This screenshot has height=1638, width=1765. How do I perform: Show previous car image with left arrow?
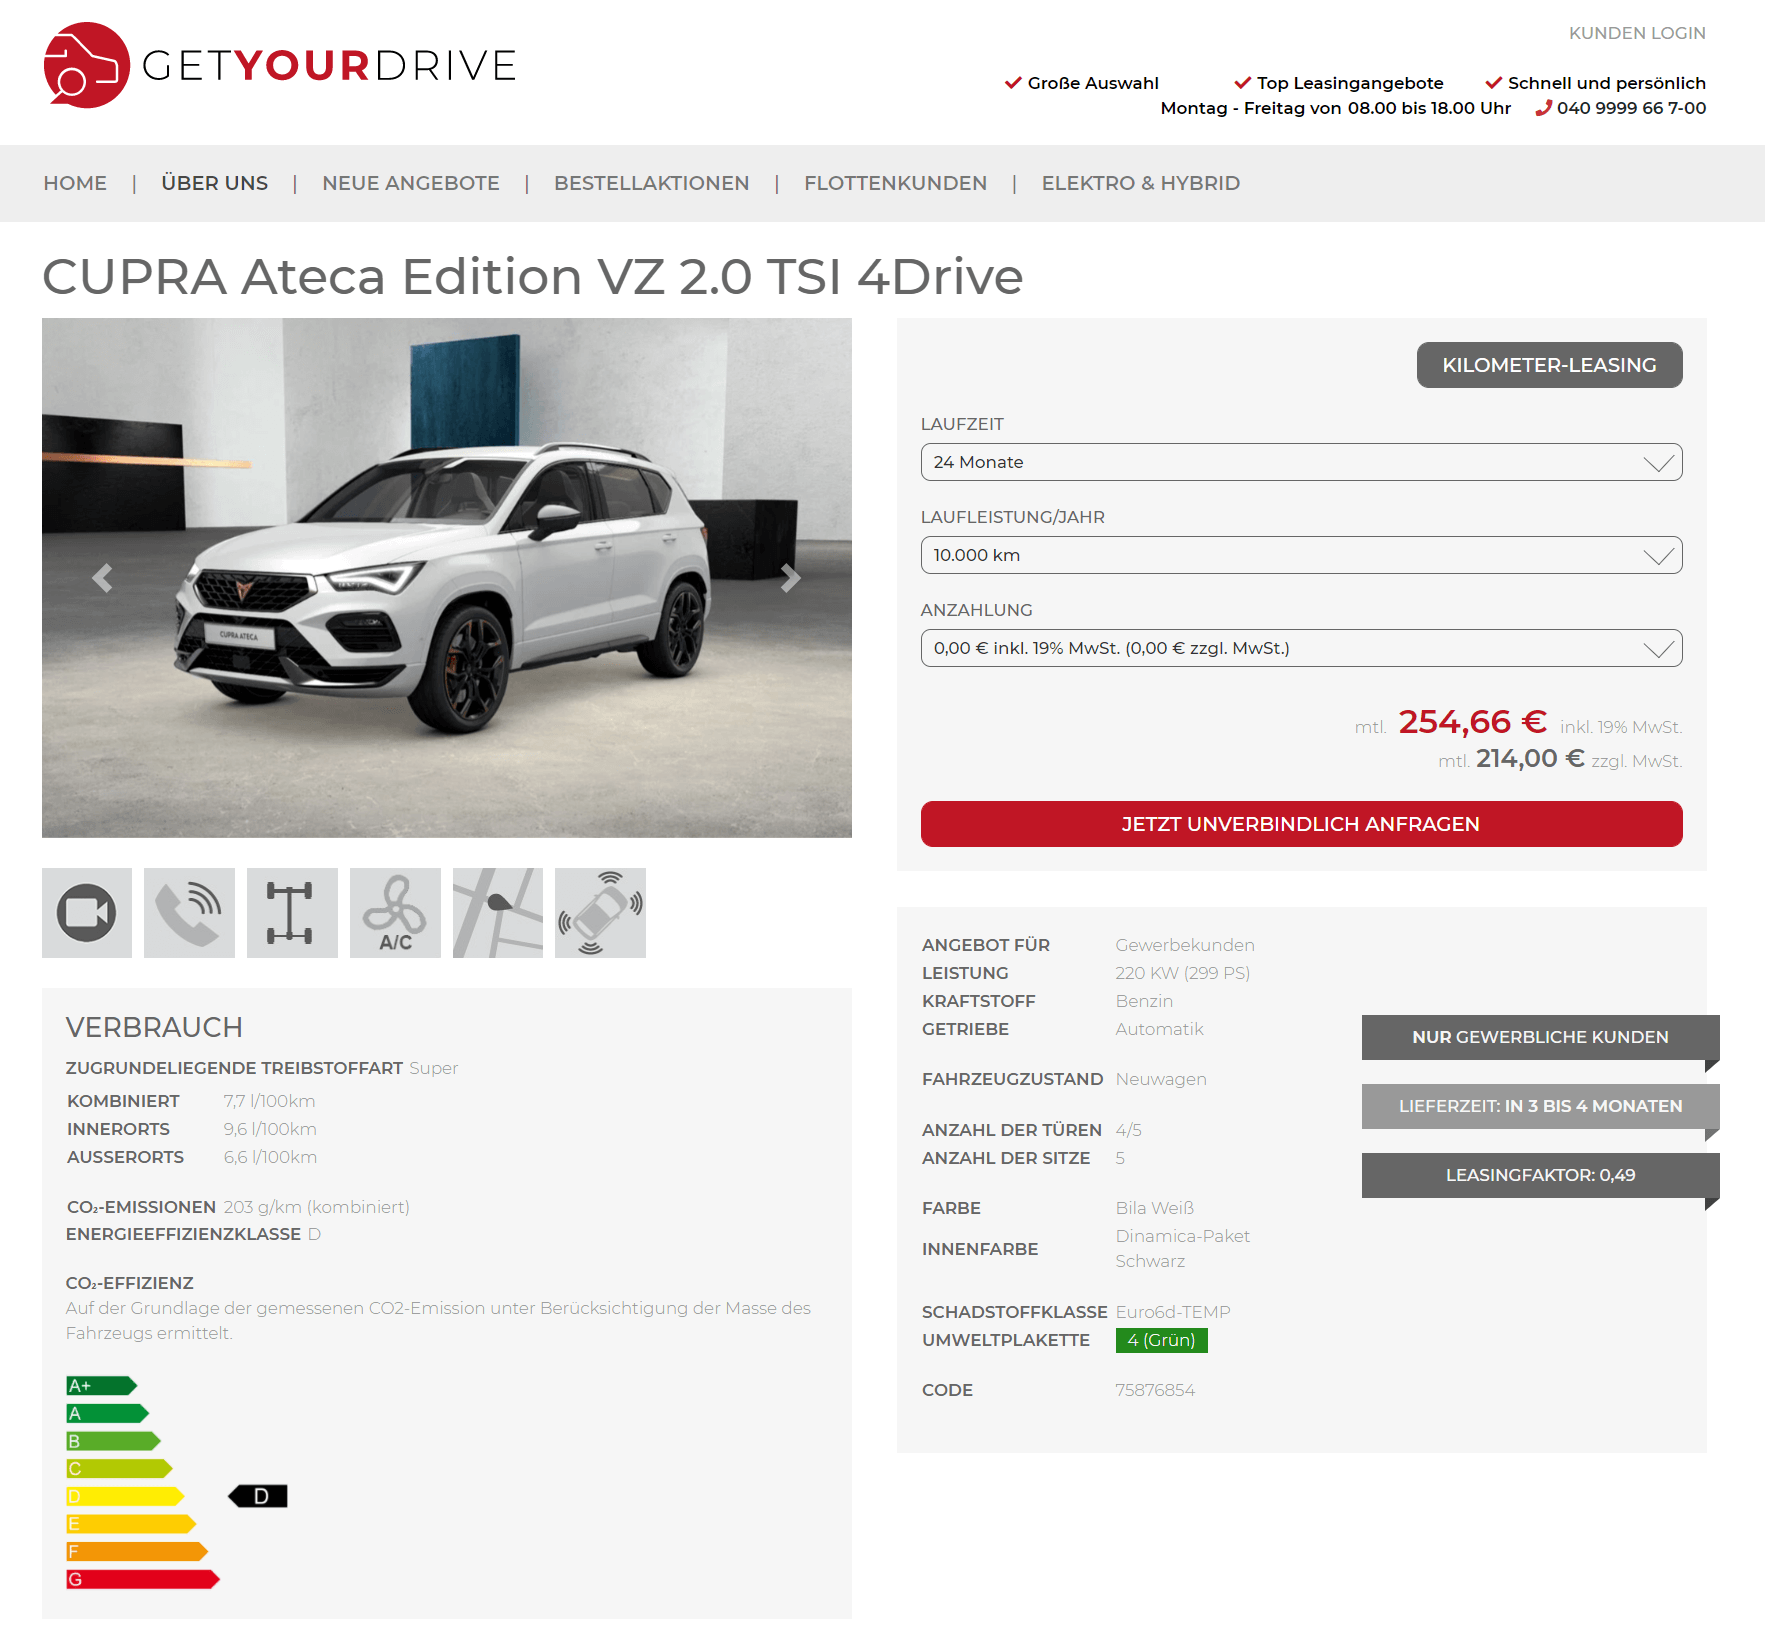coord(102,578)
